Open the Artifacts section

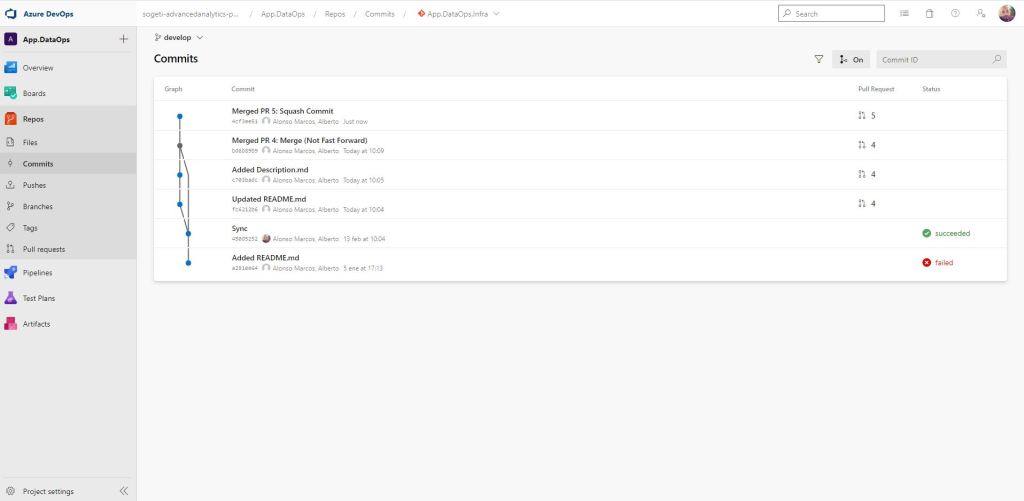[36, 324]
